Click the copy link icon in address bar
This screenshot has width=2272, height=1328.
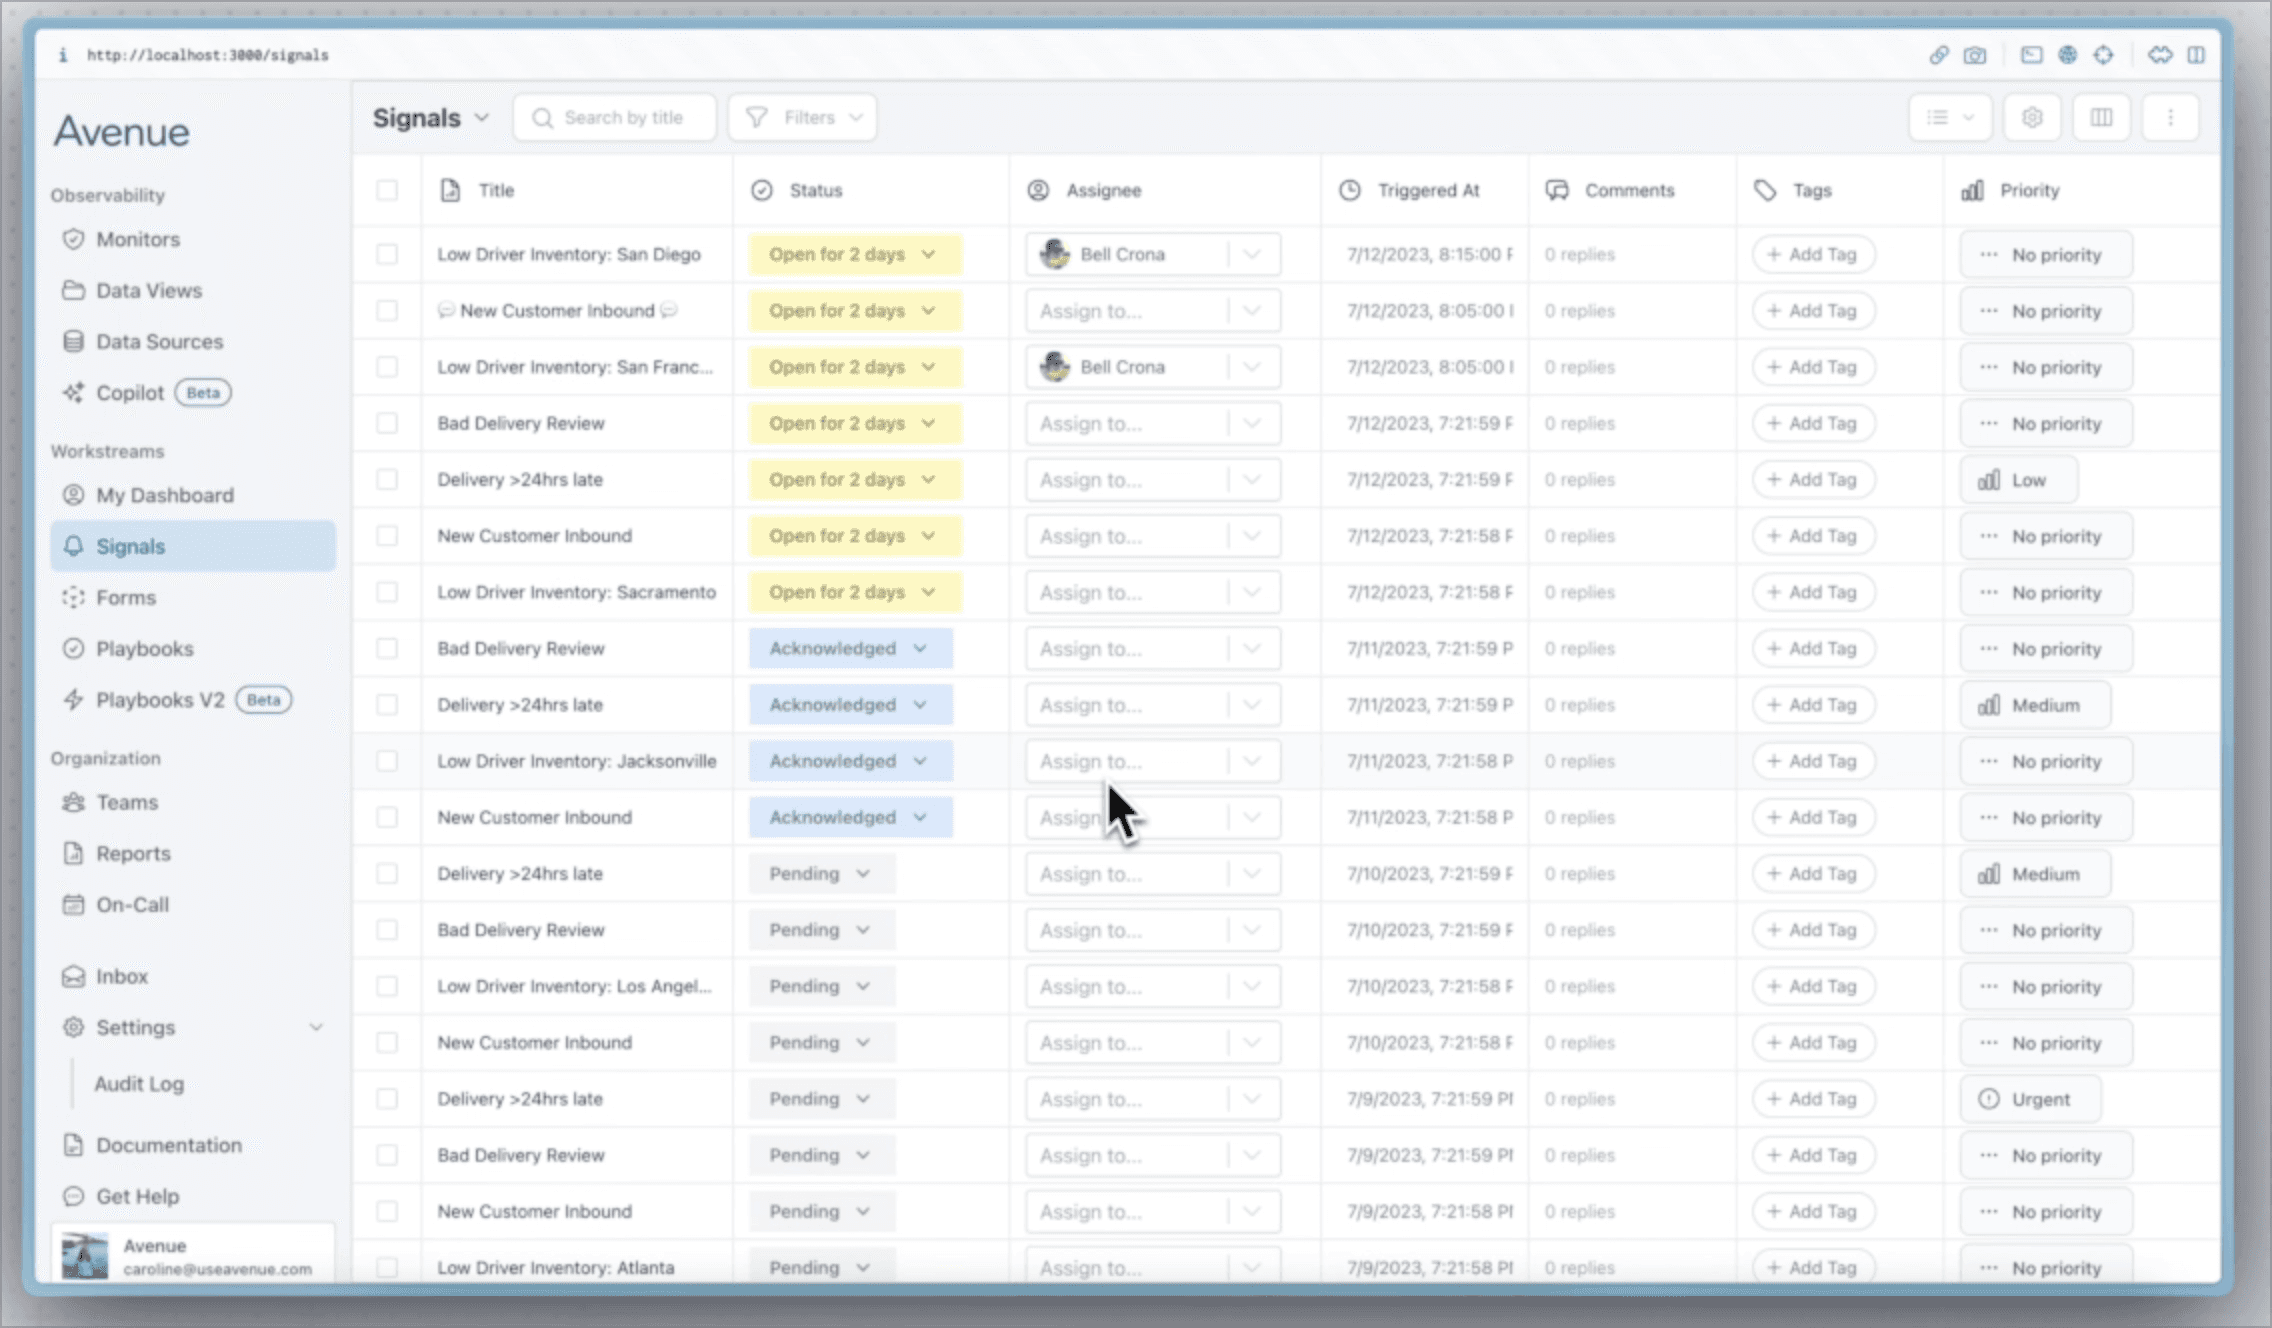tap(1938, 55)
